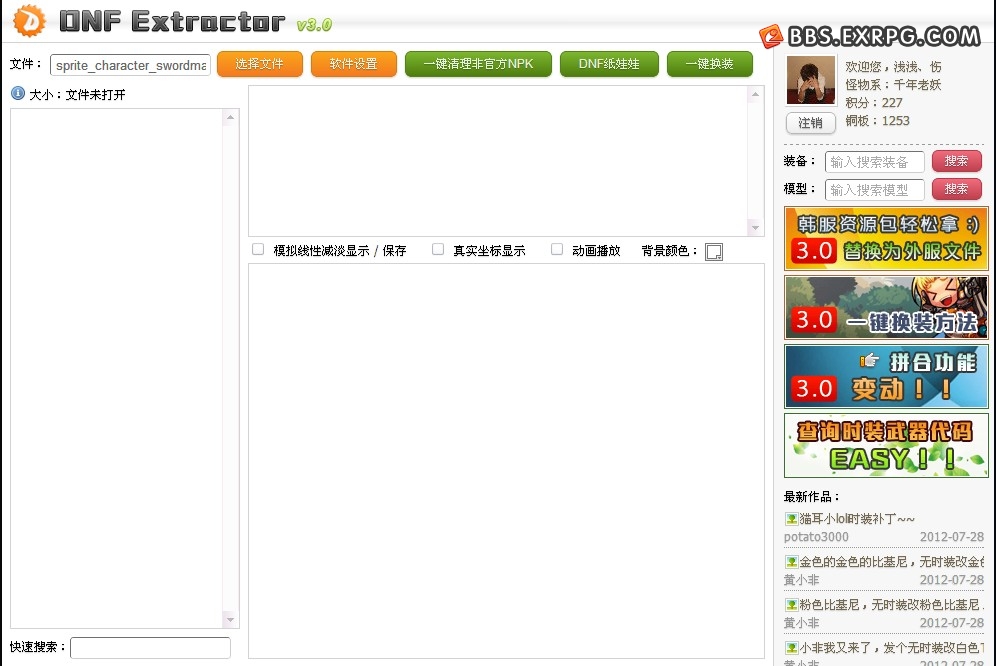Click 一键换装 button

tap(710, 64)
